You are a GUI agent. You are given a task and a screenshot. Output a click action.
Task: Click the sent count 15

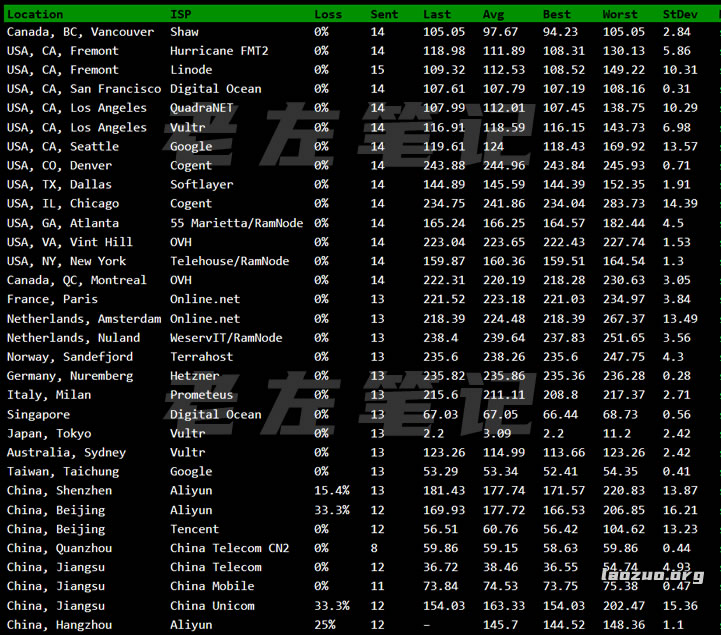pos(378,70)
